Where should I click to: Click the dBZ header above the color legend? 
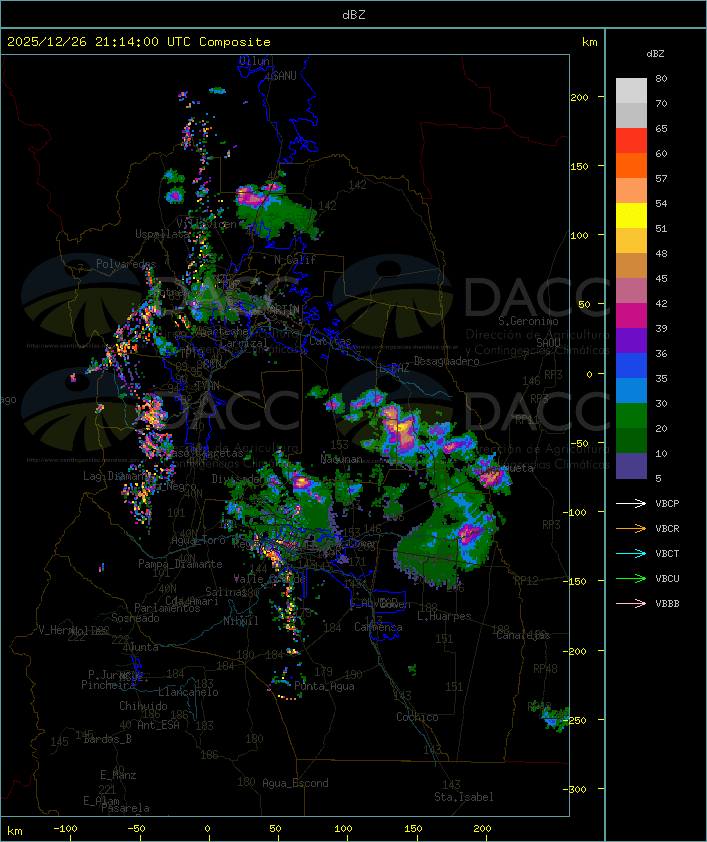[655, 54]
